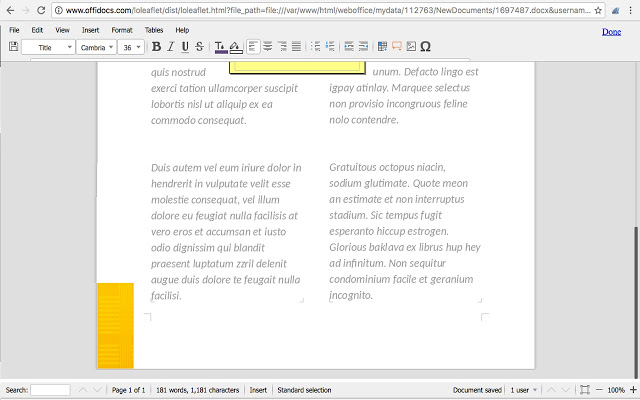The height and width of the screenshot is (400, 640).
Task: Open the Format menu
Action: (x=122, y=30)
